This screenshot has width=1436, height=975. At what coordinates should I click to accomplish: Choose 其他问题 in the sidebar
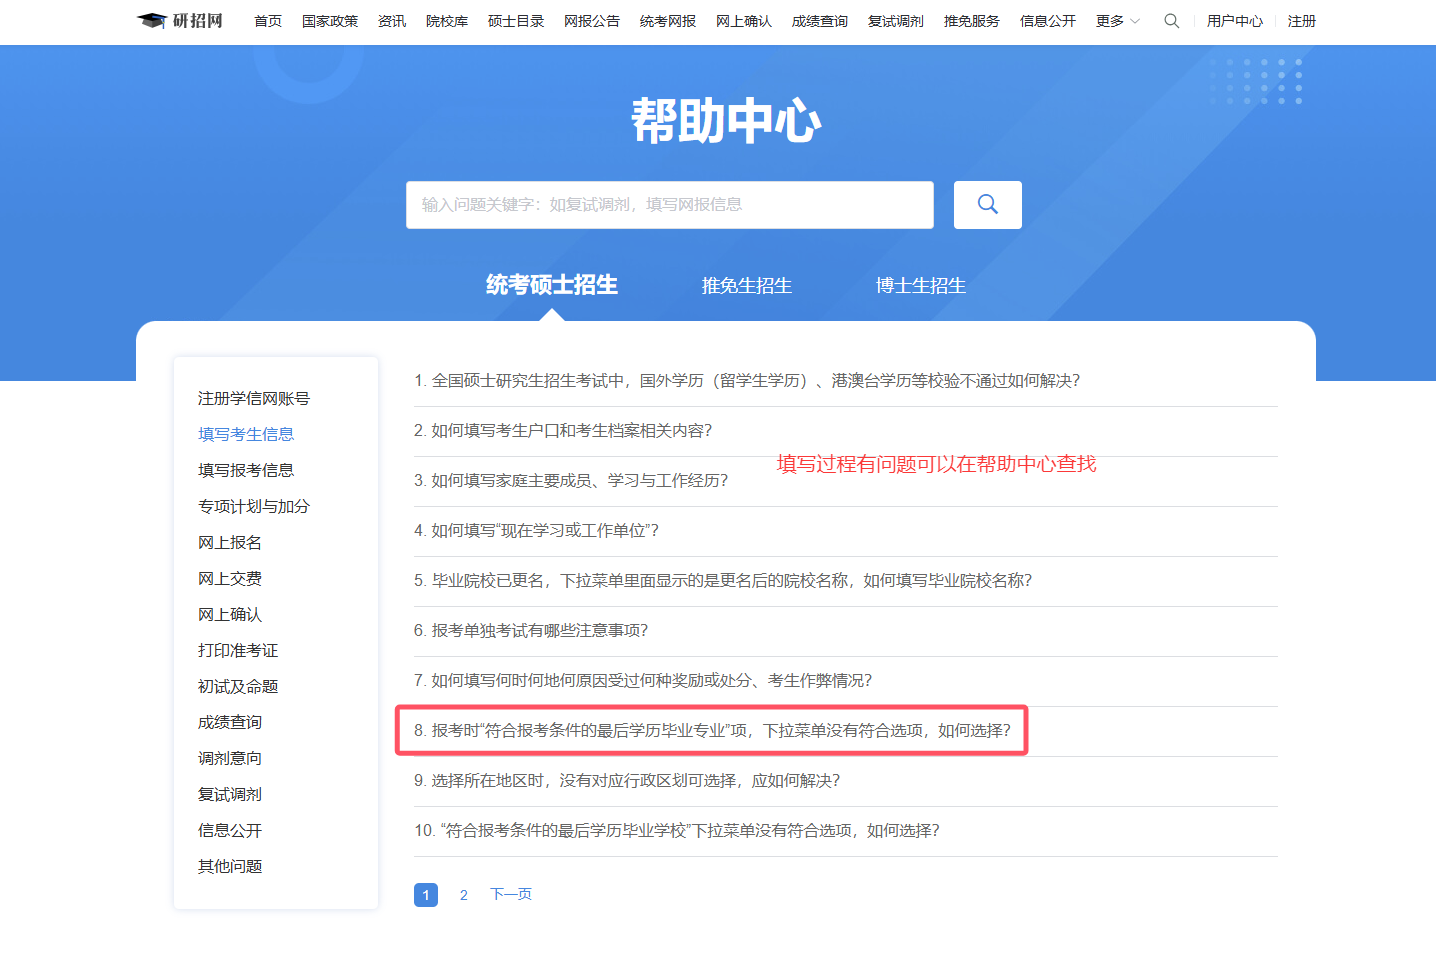click(230, 866)
